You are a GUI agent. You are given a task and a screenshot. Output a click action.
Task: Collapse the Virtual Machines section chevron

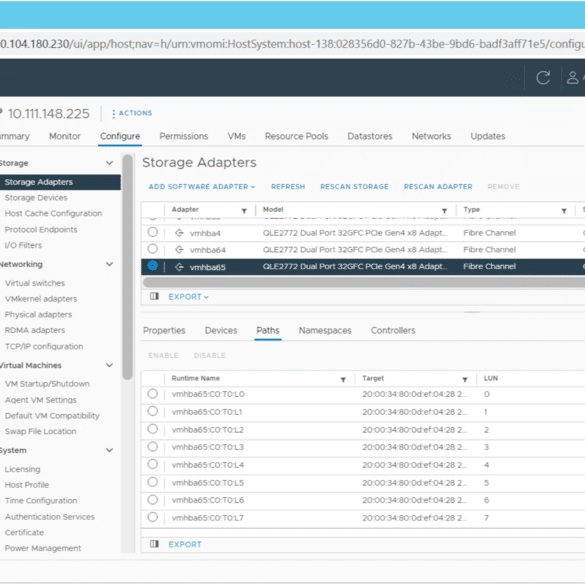109,365
